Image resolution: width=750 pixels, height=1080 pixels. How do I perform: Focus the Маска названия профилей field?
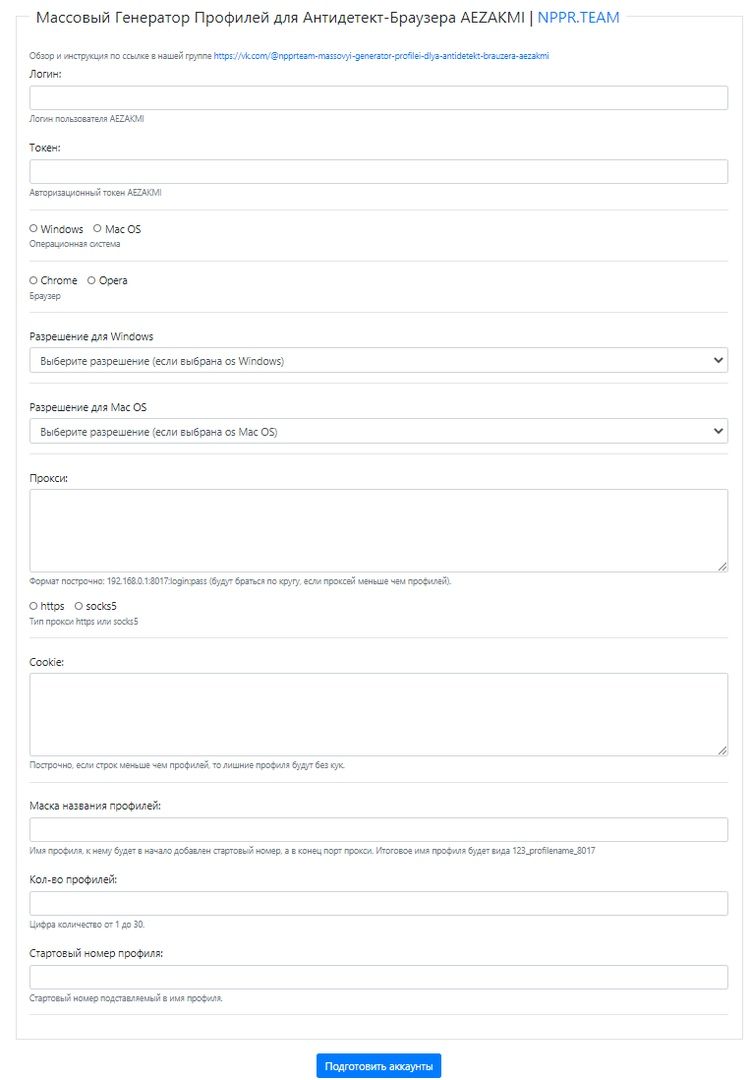click(x=378, y=829)
